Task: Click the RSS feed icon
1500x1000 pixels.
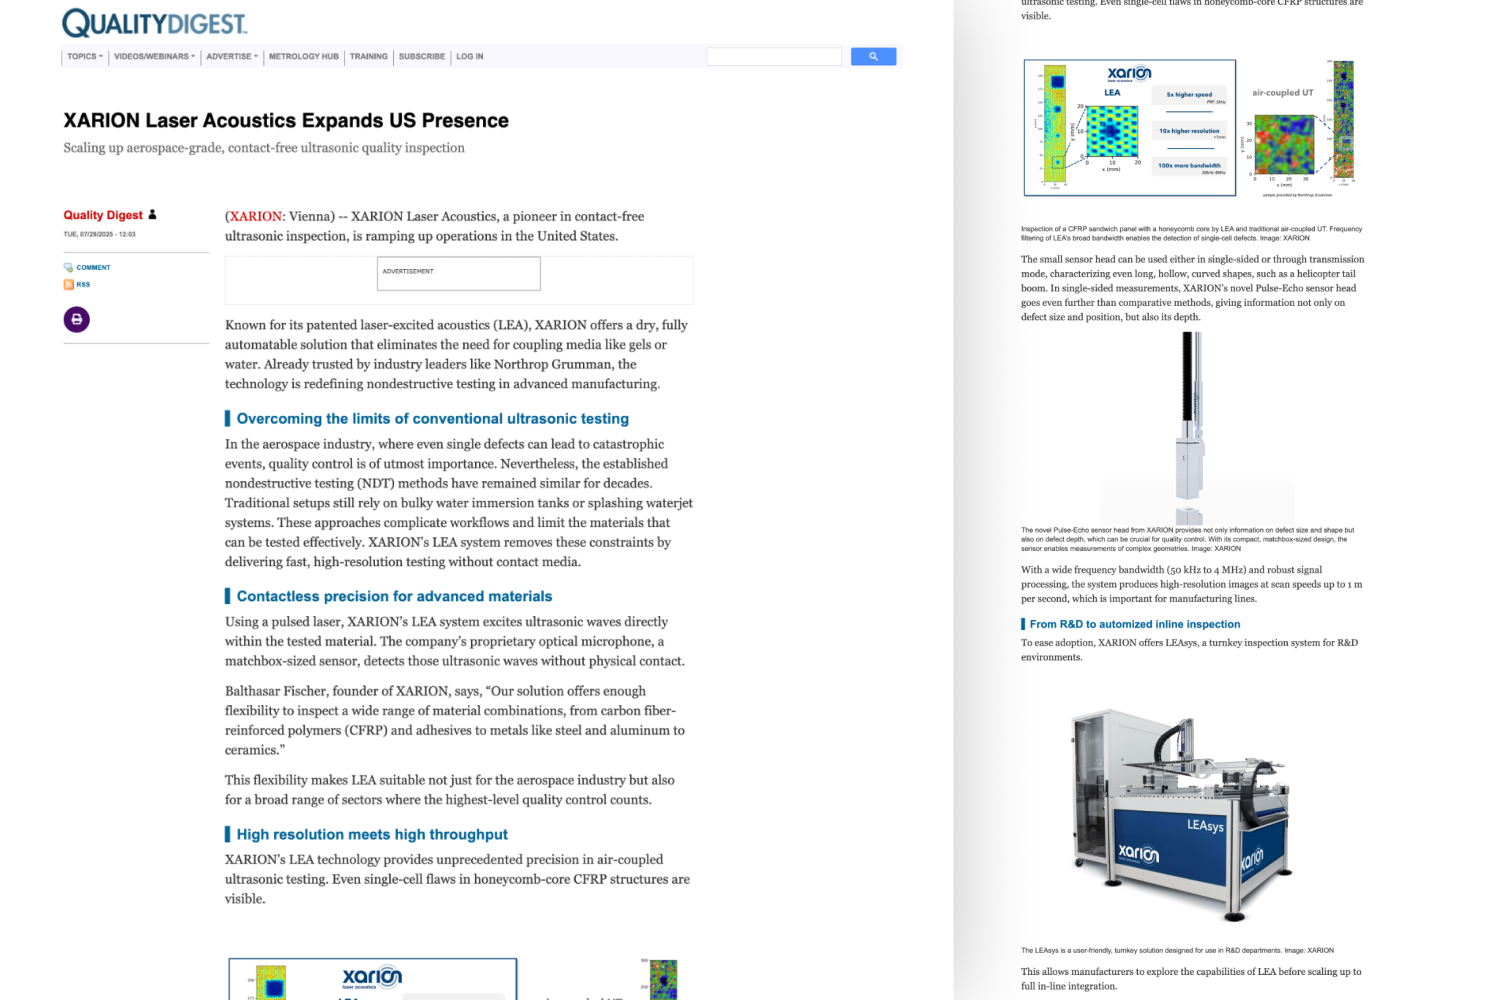Action: tap(68, 285)
